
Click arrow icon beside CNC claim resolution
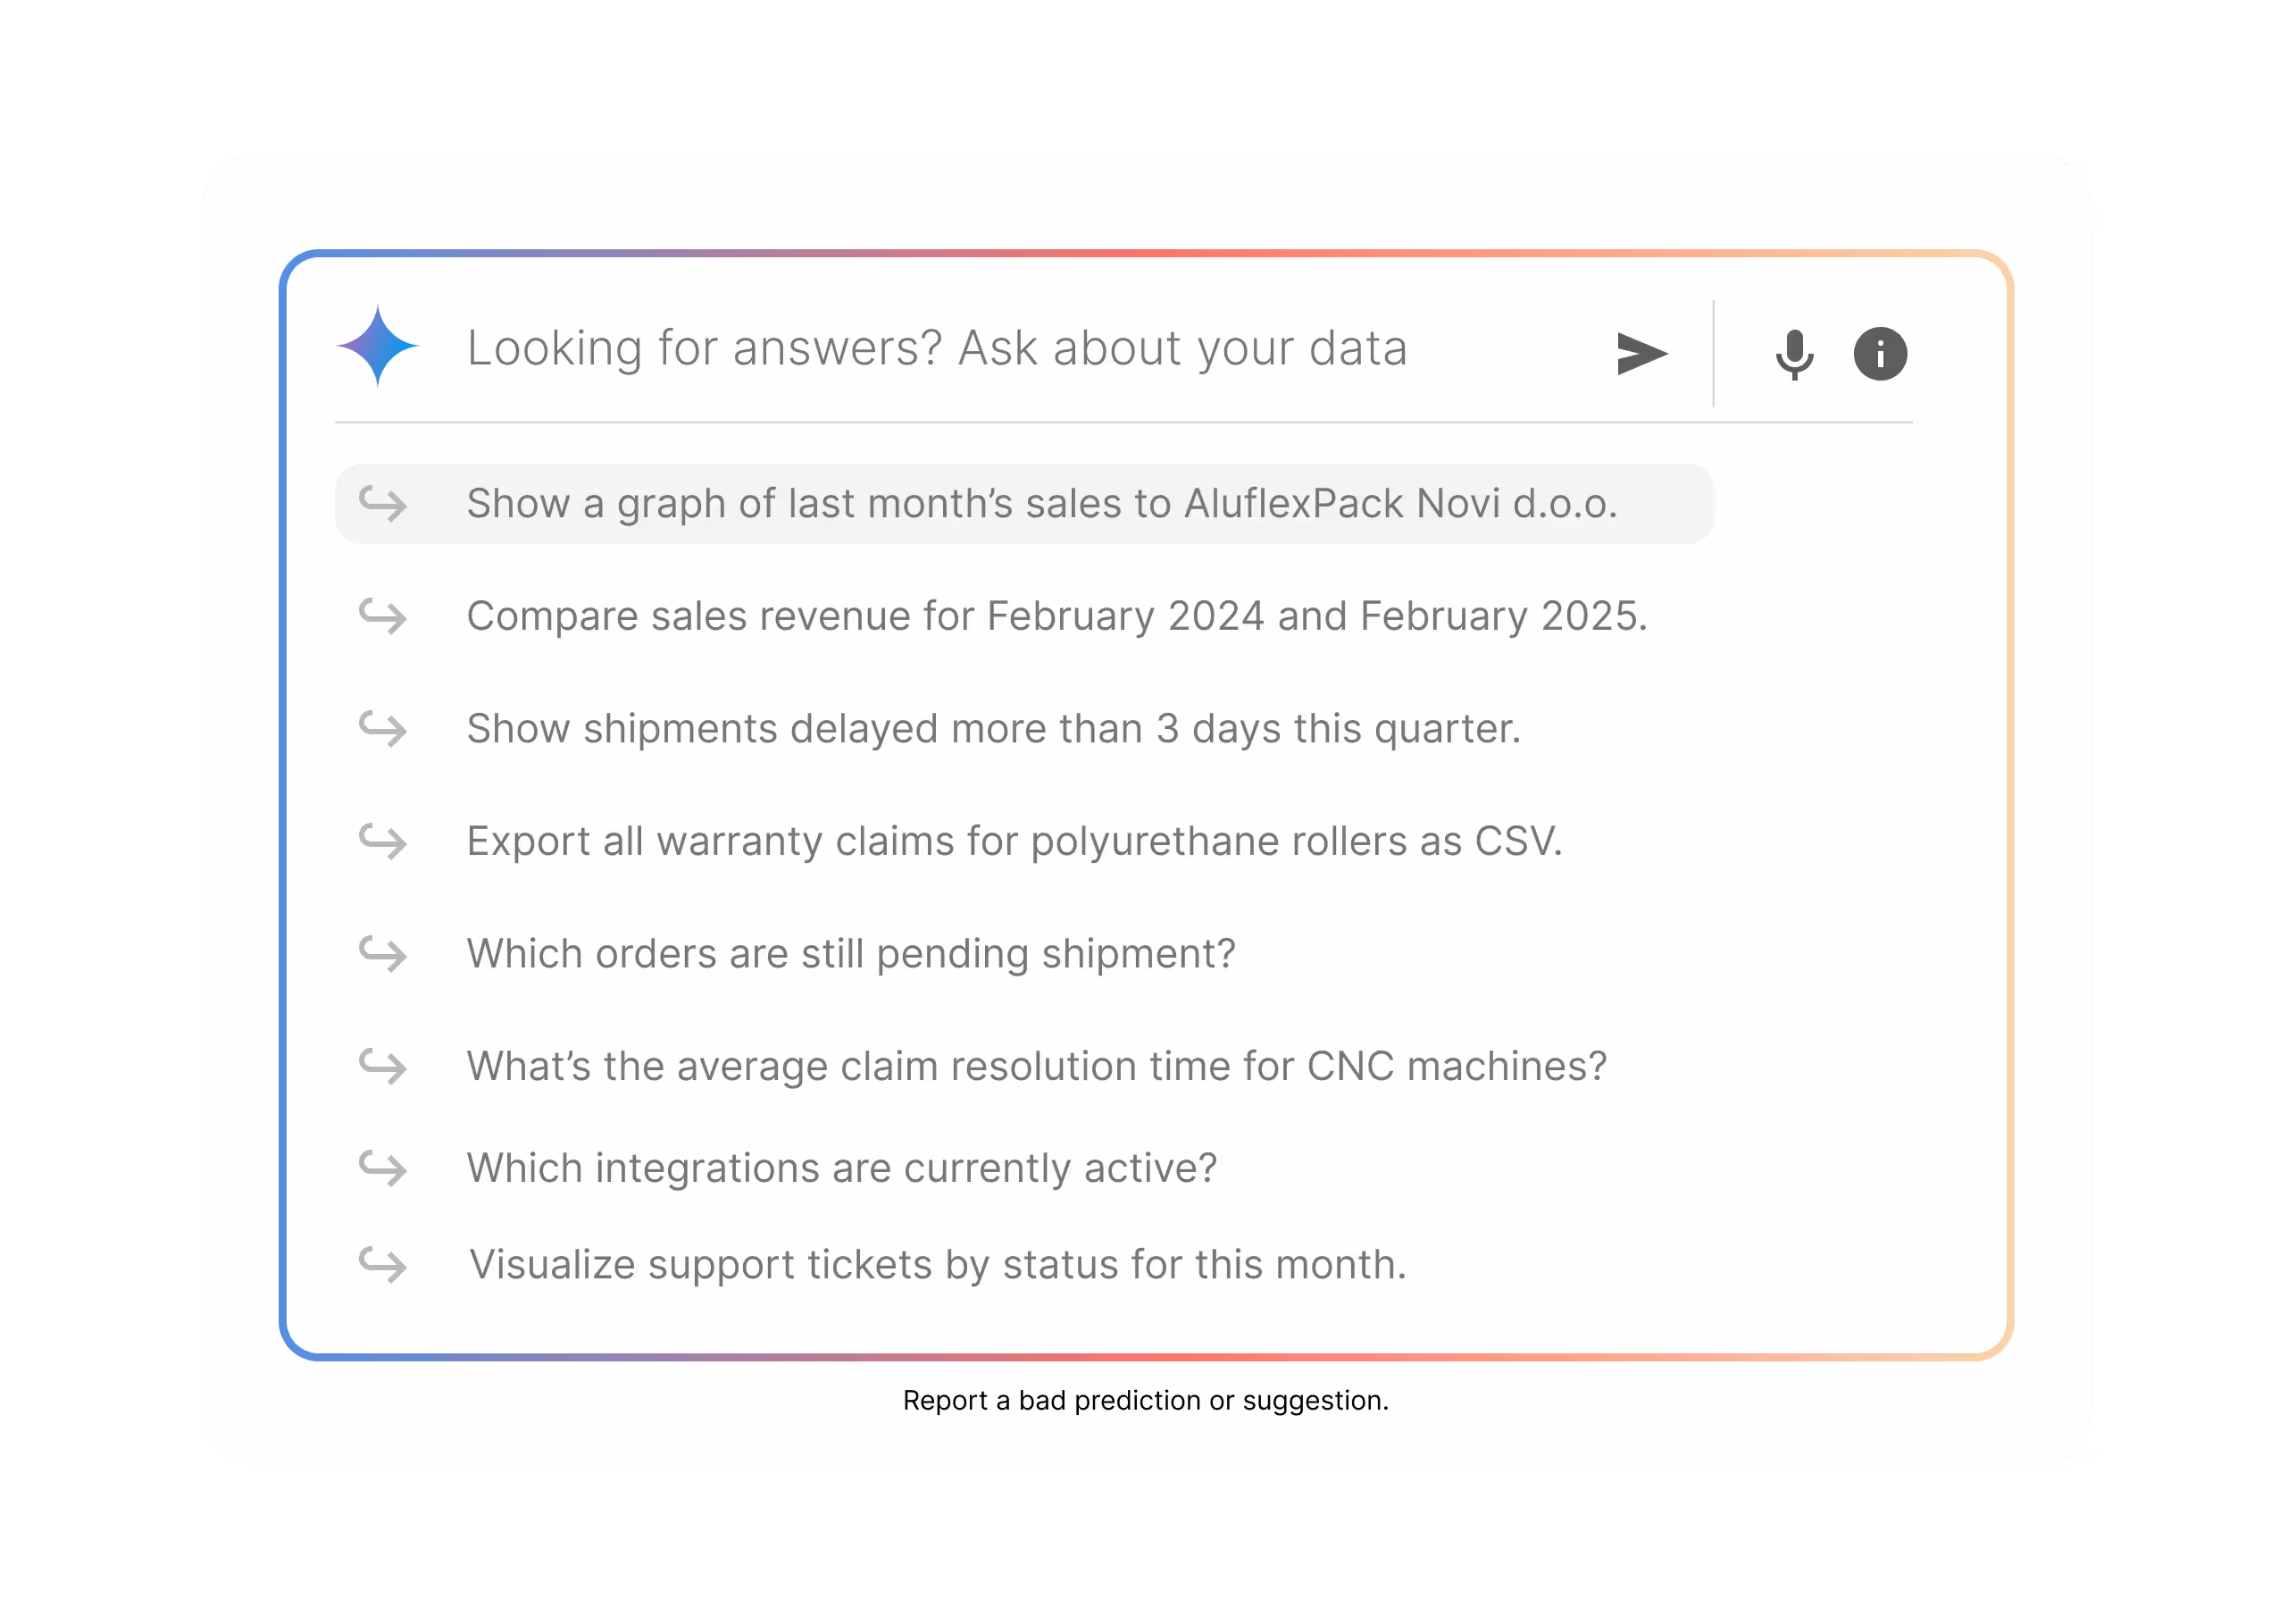[383, 1067]
